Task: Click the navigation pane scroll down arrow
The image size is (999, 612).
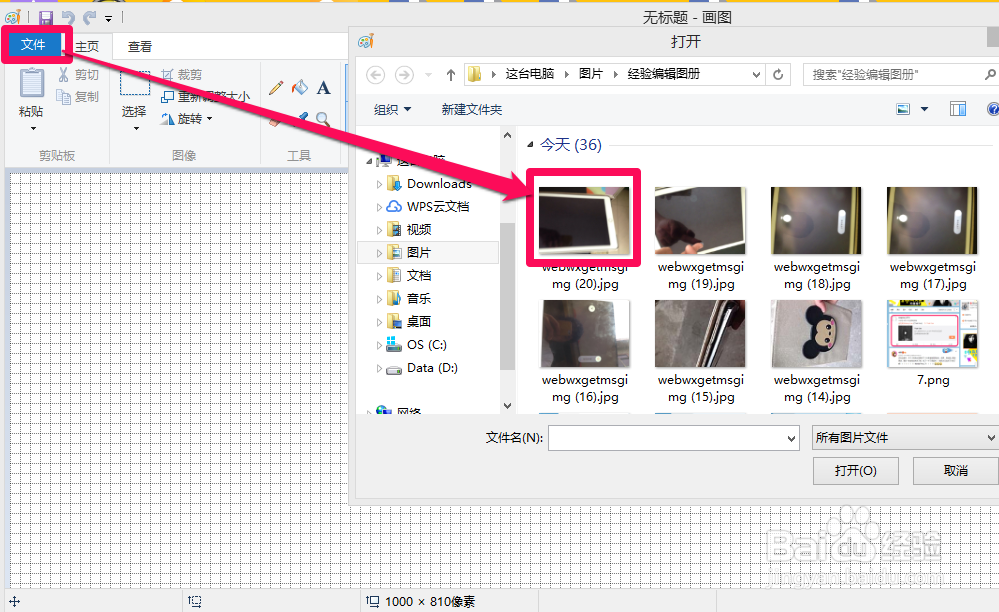Action: click(507, 405)
